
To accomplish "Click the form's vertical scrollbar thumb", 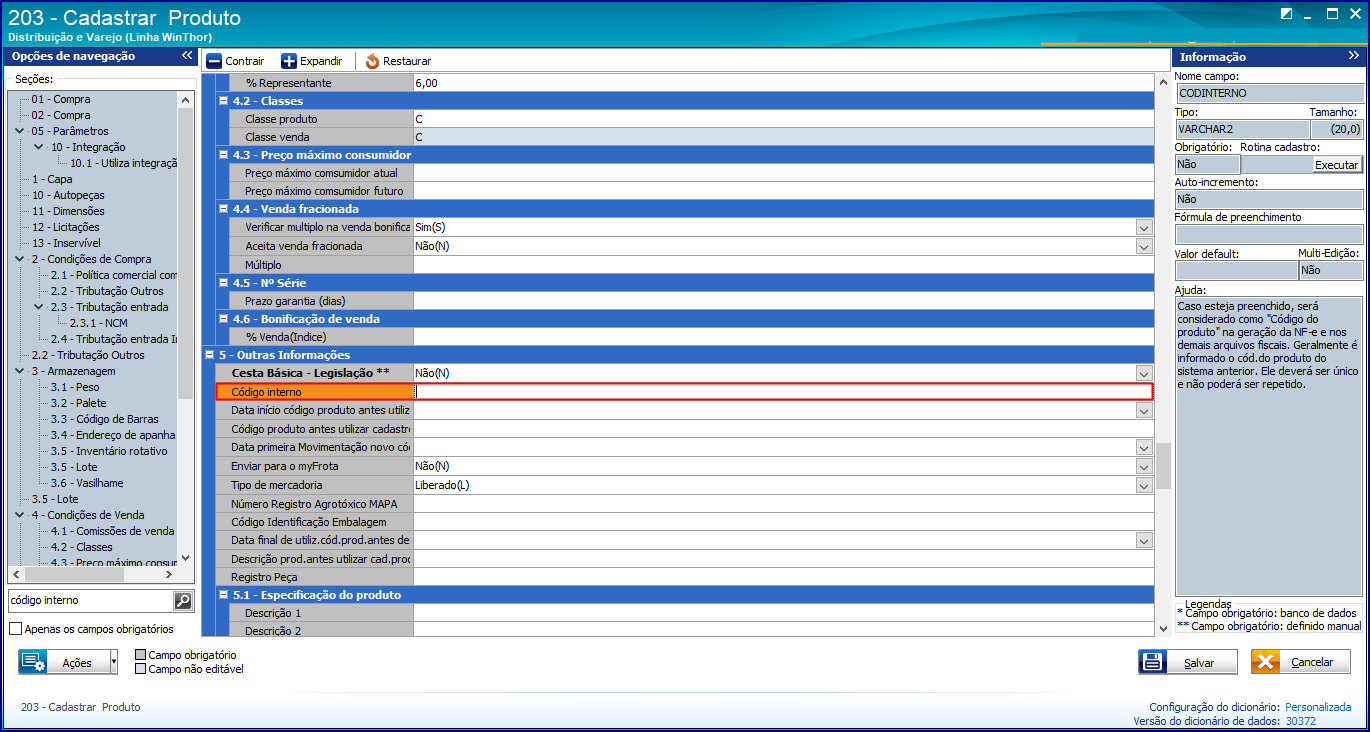I will tap(1163, 466).
